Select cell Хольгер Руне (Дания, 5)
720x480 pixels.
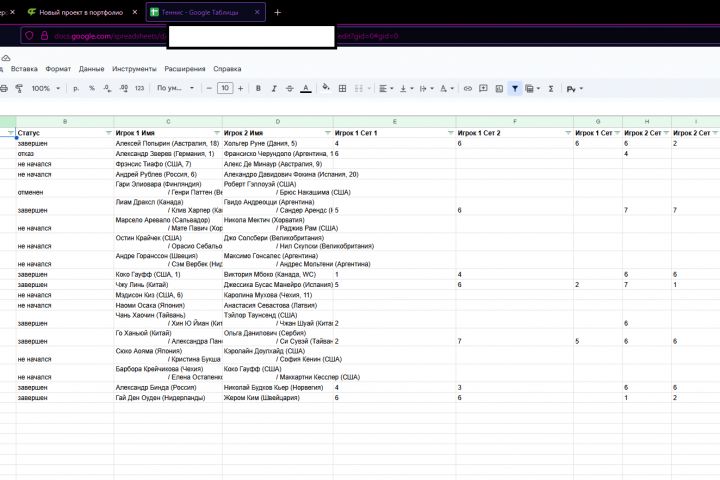[x=278, y=143]
